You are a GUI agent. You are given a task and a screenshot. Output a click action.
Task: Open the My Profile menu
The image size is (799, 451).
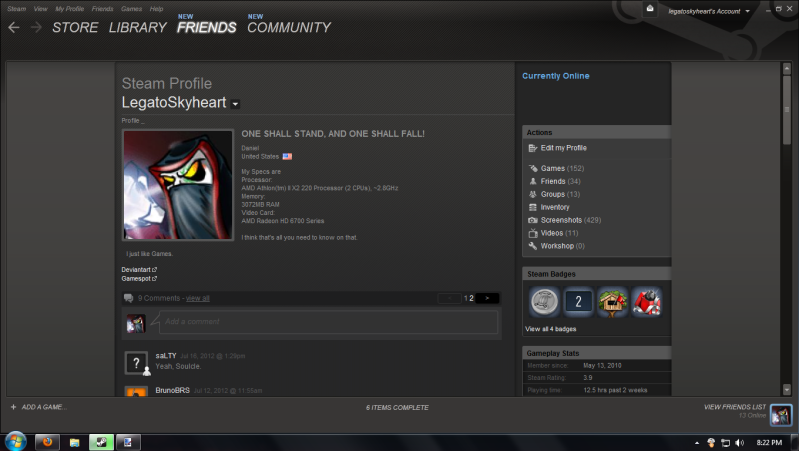tap(69, 9)
